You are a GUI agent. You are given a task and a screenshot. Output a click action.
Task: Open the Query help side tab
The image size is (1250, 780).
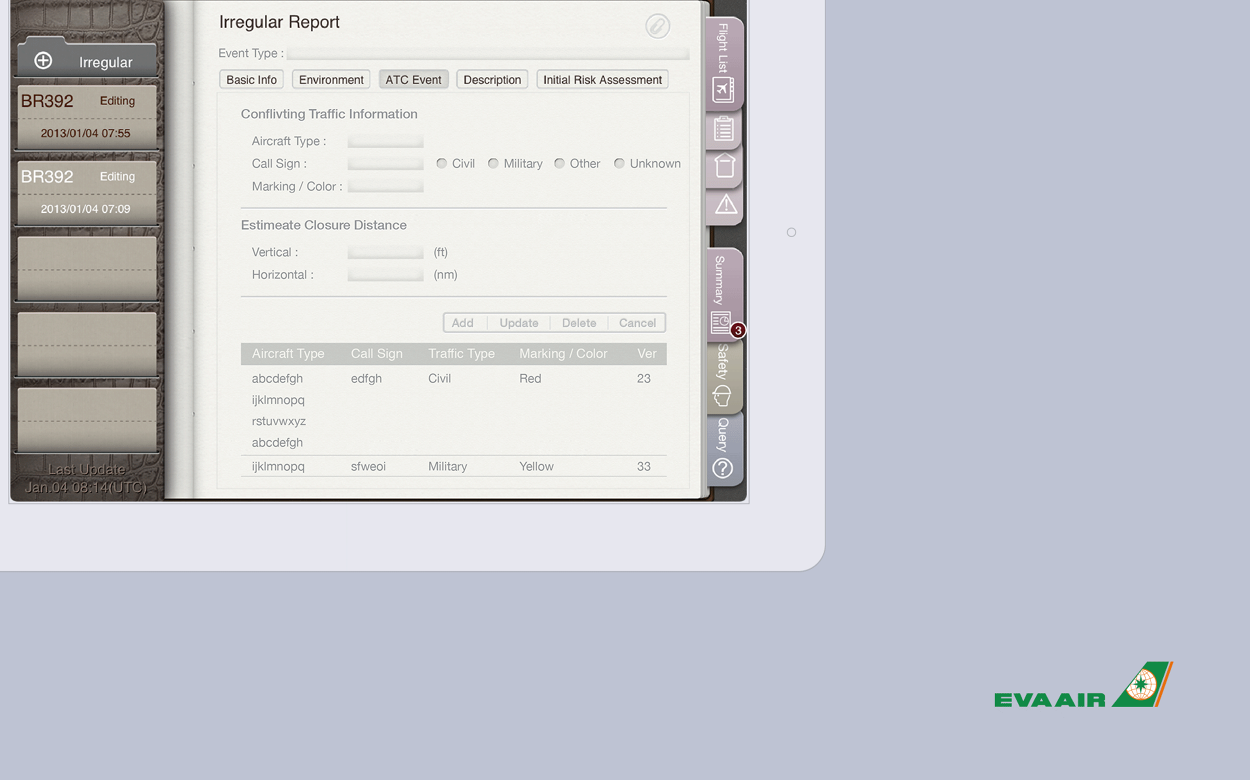[723, 450]
